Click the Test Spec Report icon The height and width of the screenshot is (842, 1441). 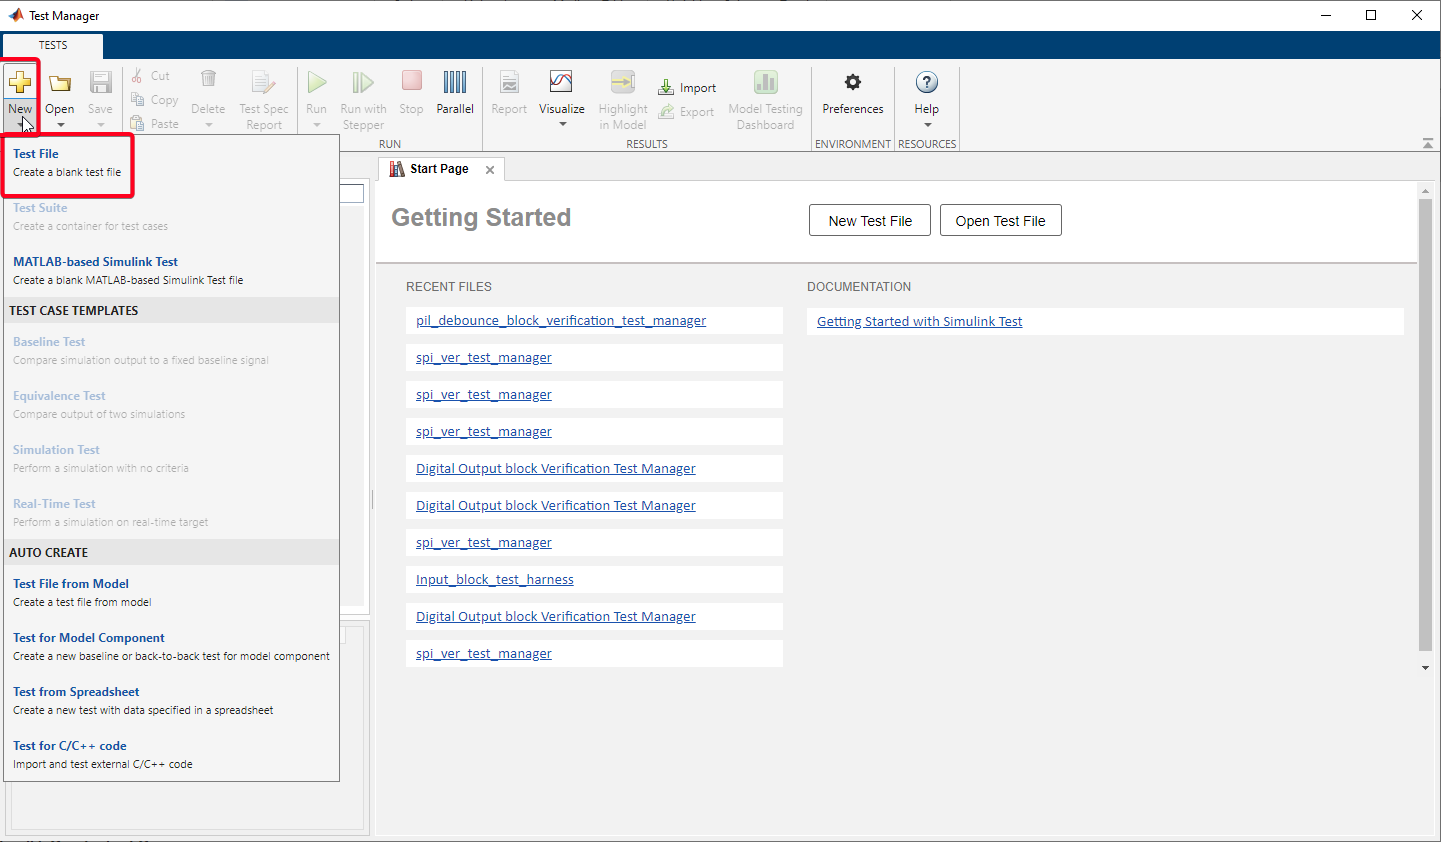(263, 82)
